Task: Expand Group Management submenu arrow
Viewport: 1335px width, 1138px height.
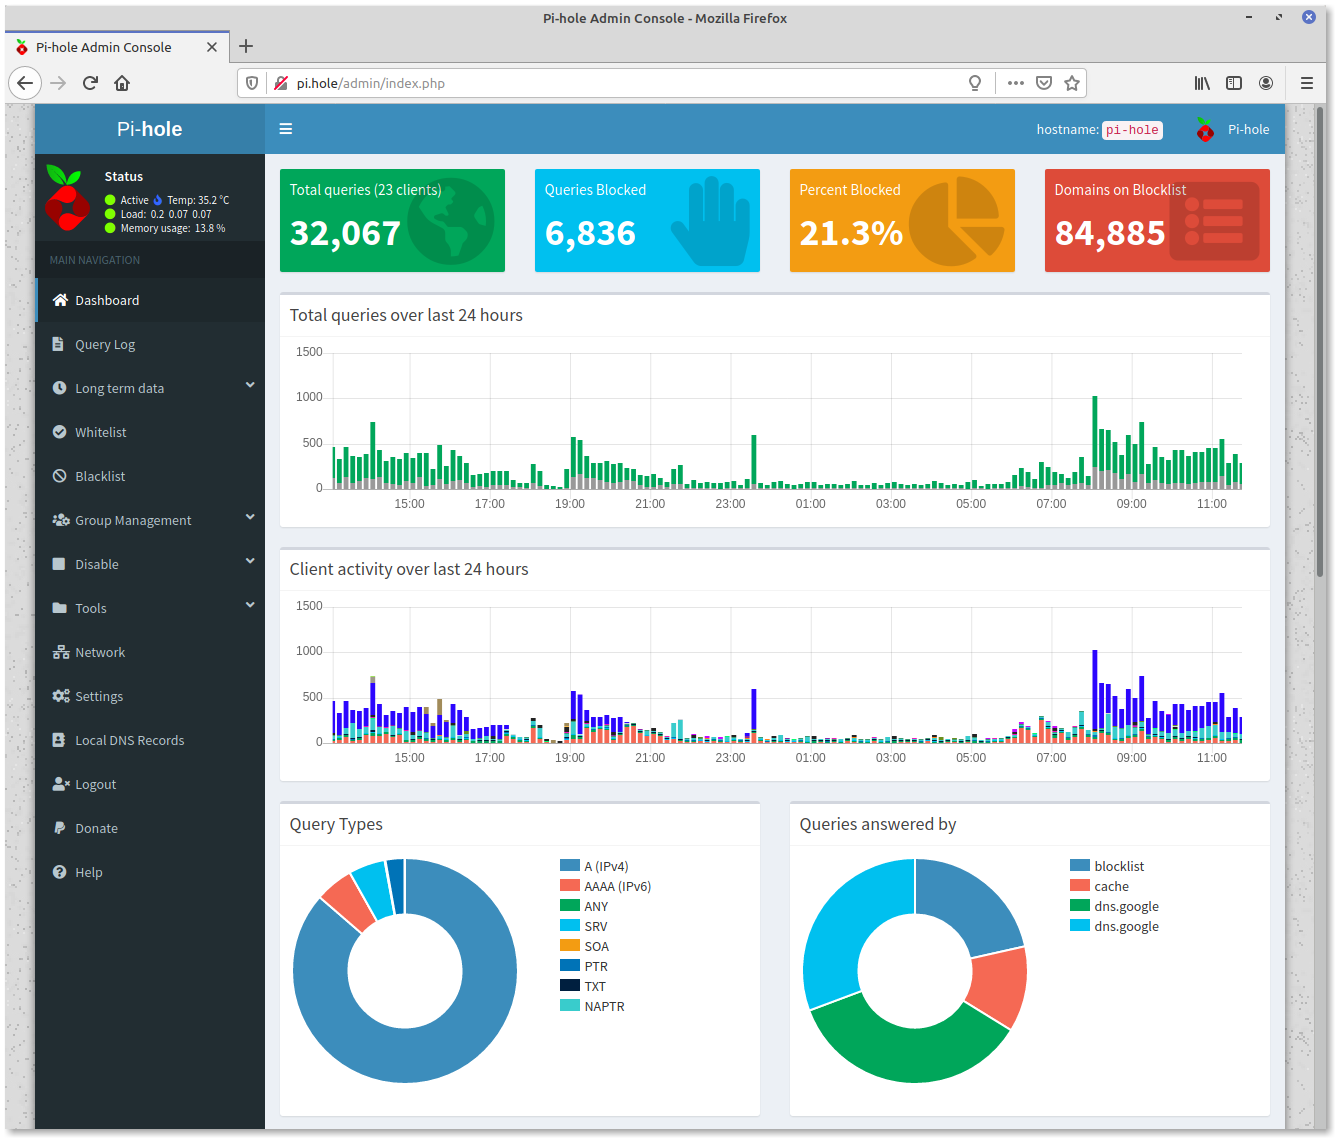Action: pyautogui.click(x=250, y=517)
